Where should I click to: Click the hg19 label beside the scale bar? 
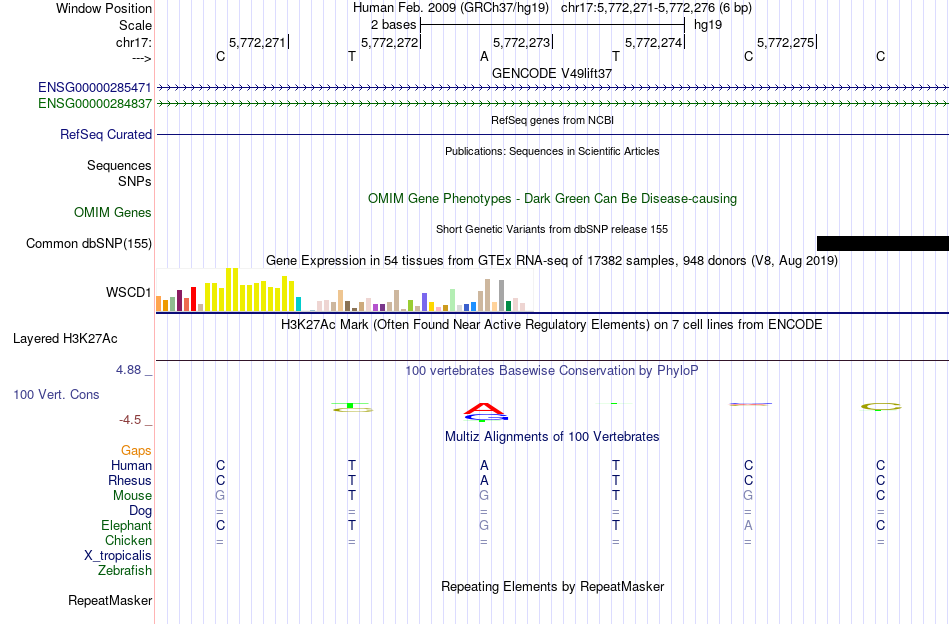coord(708,25)
